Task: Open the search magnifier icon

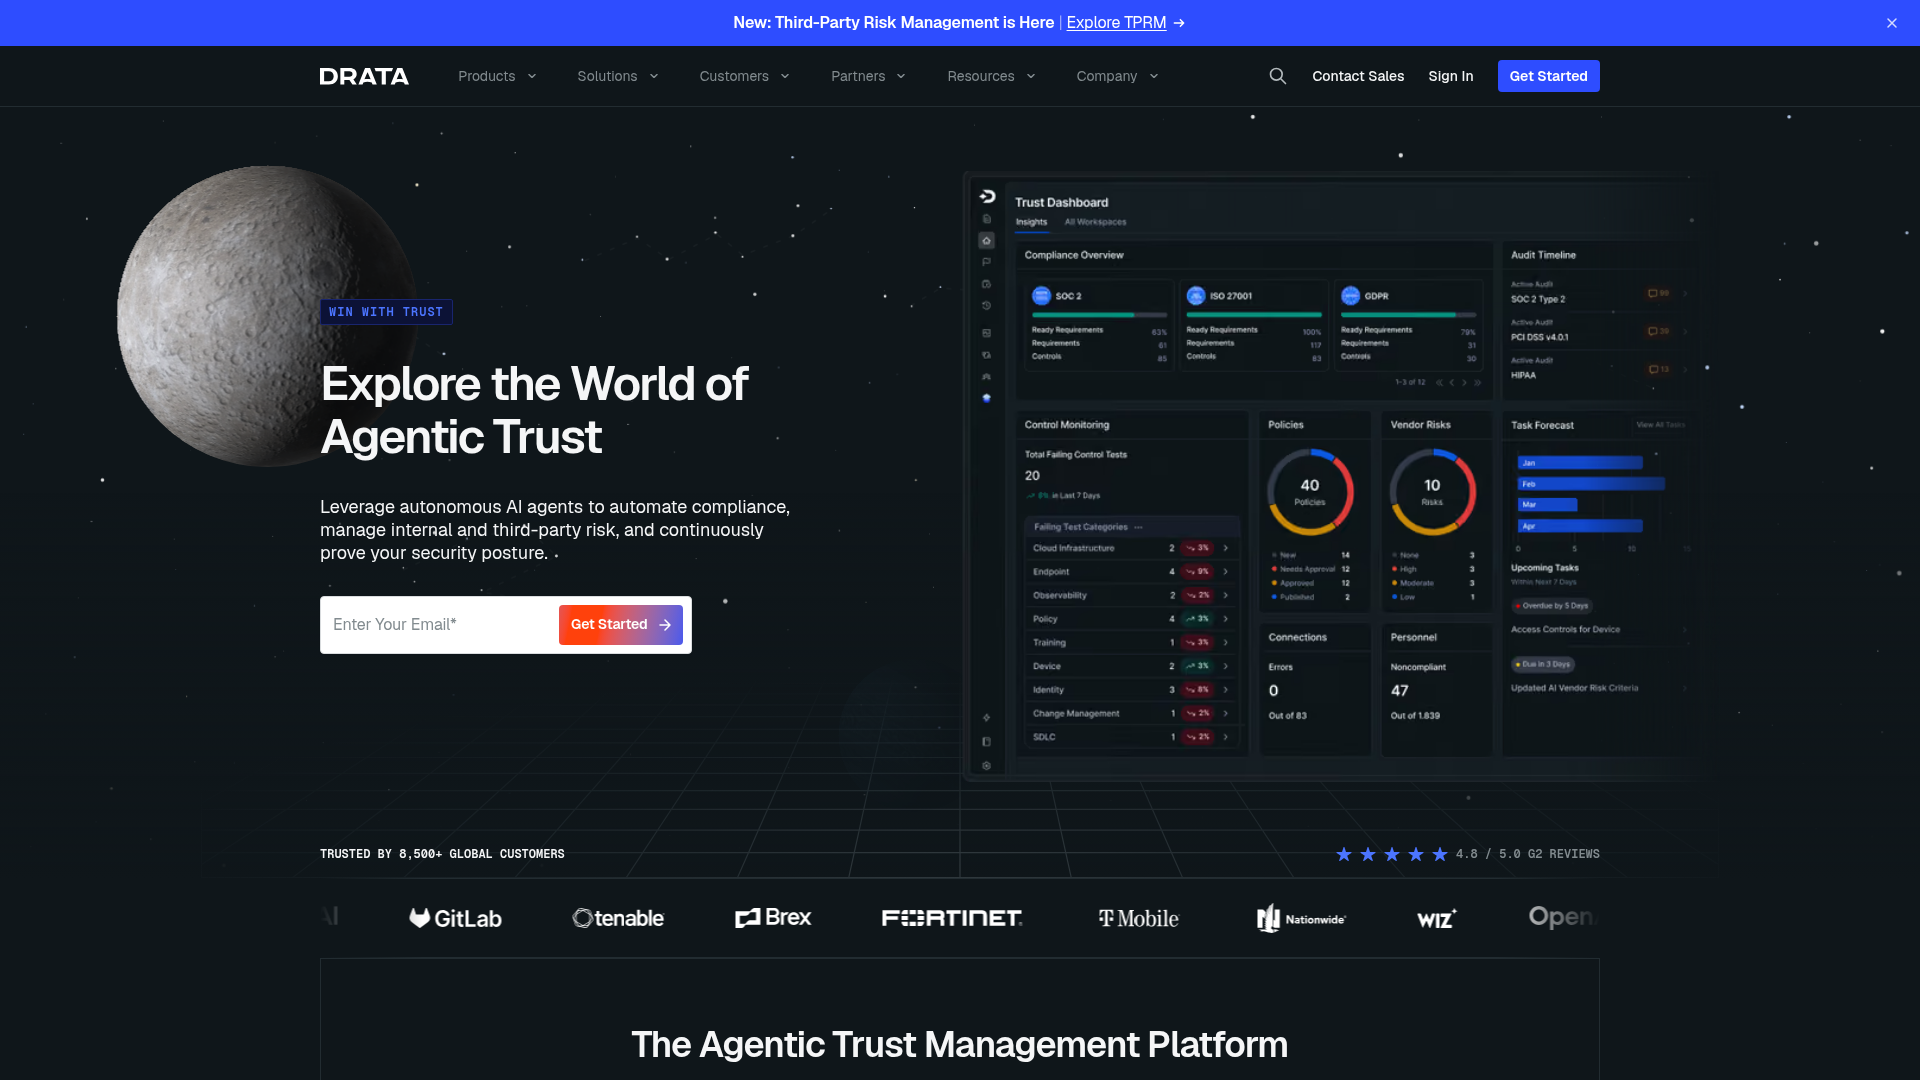Action: pos(1277,76)
